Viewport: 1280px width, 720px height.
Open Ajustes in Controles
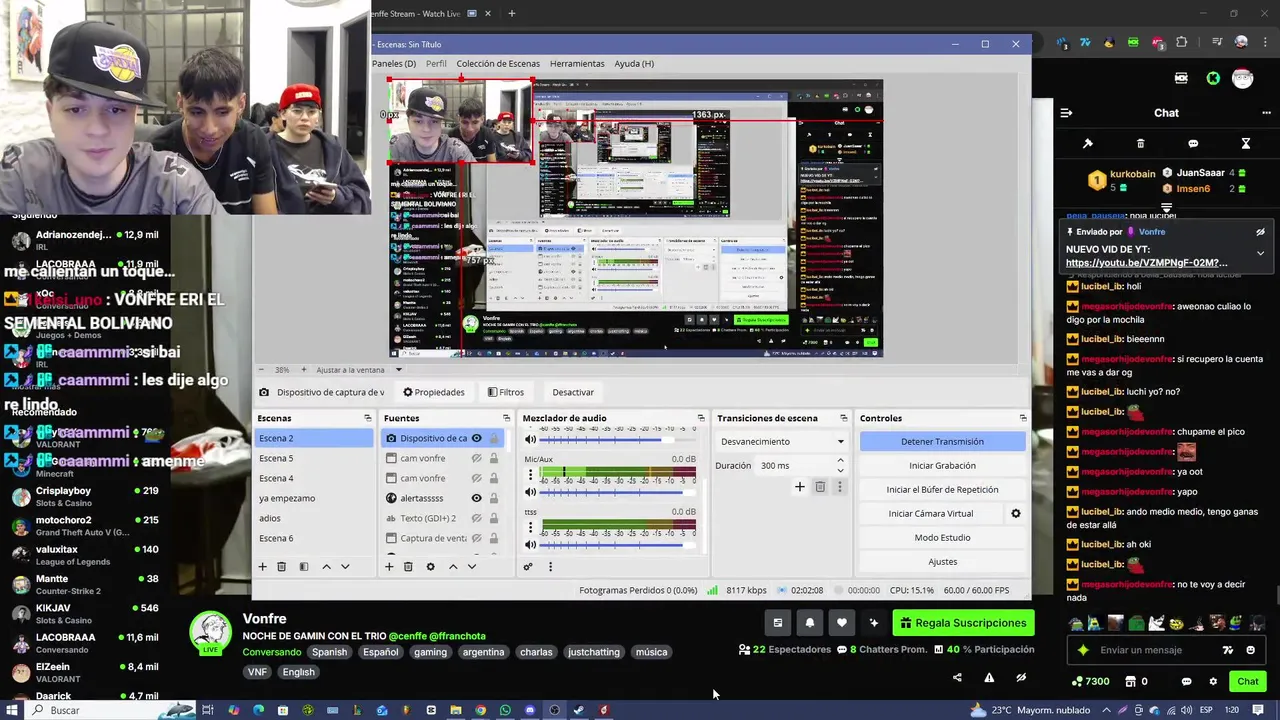click(x=942, y=561)
